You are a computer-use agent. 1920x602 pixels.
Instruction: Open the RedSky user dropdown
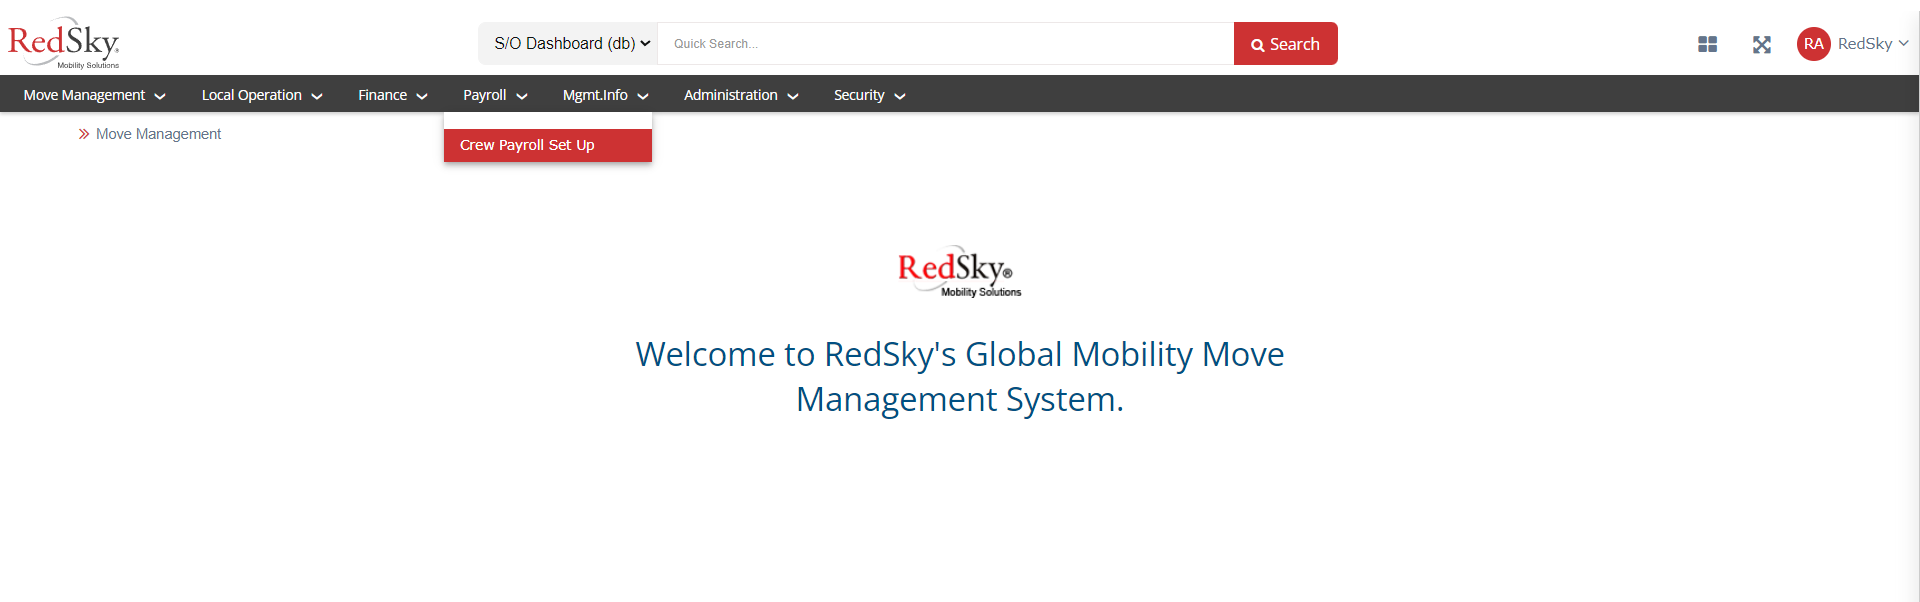(x=1873, y=44)
